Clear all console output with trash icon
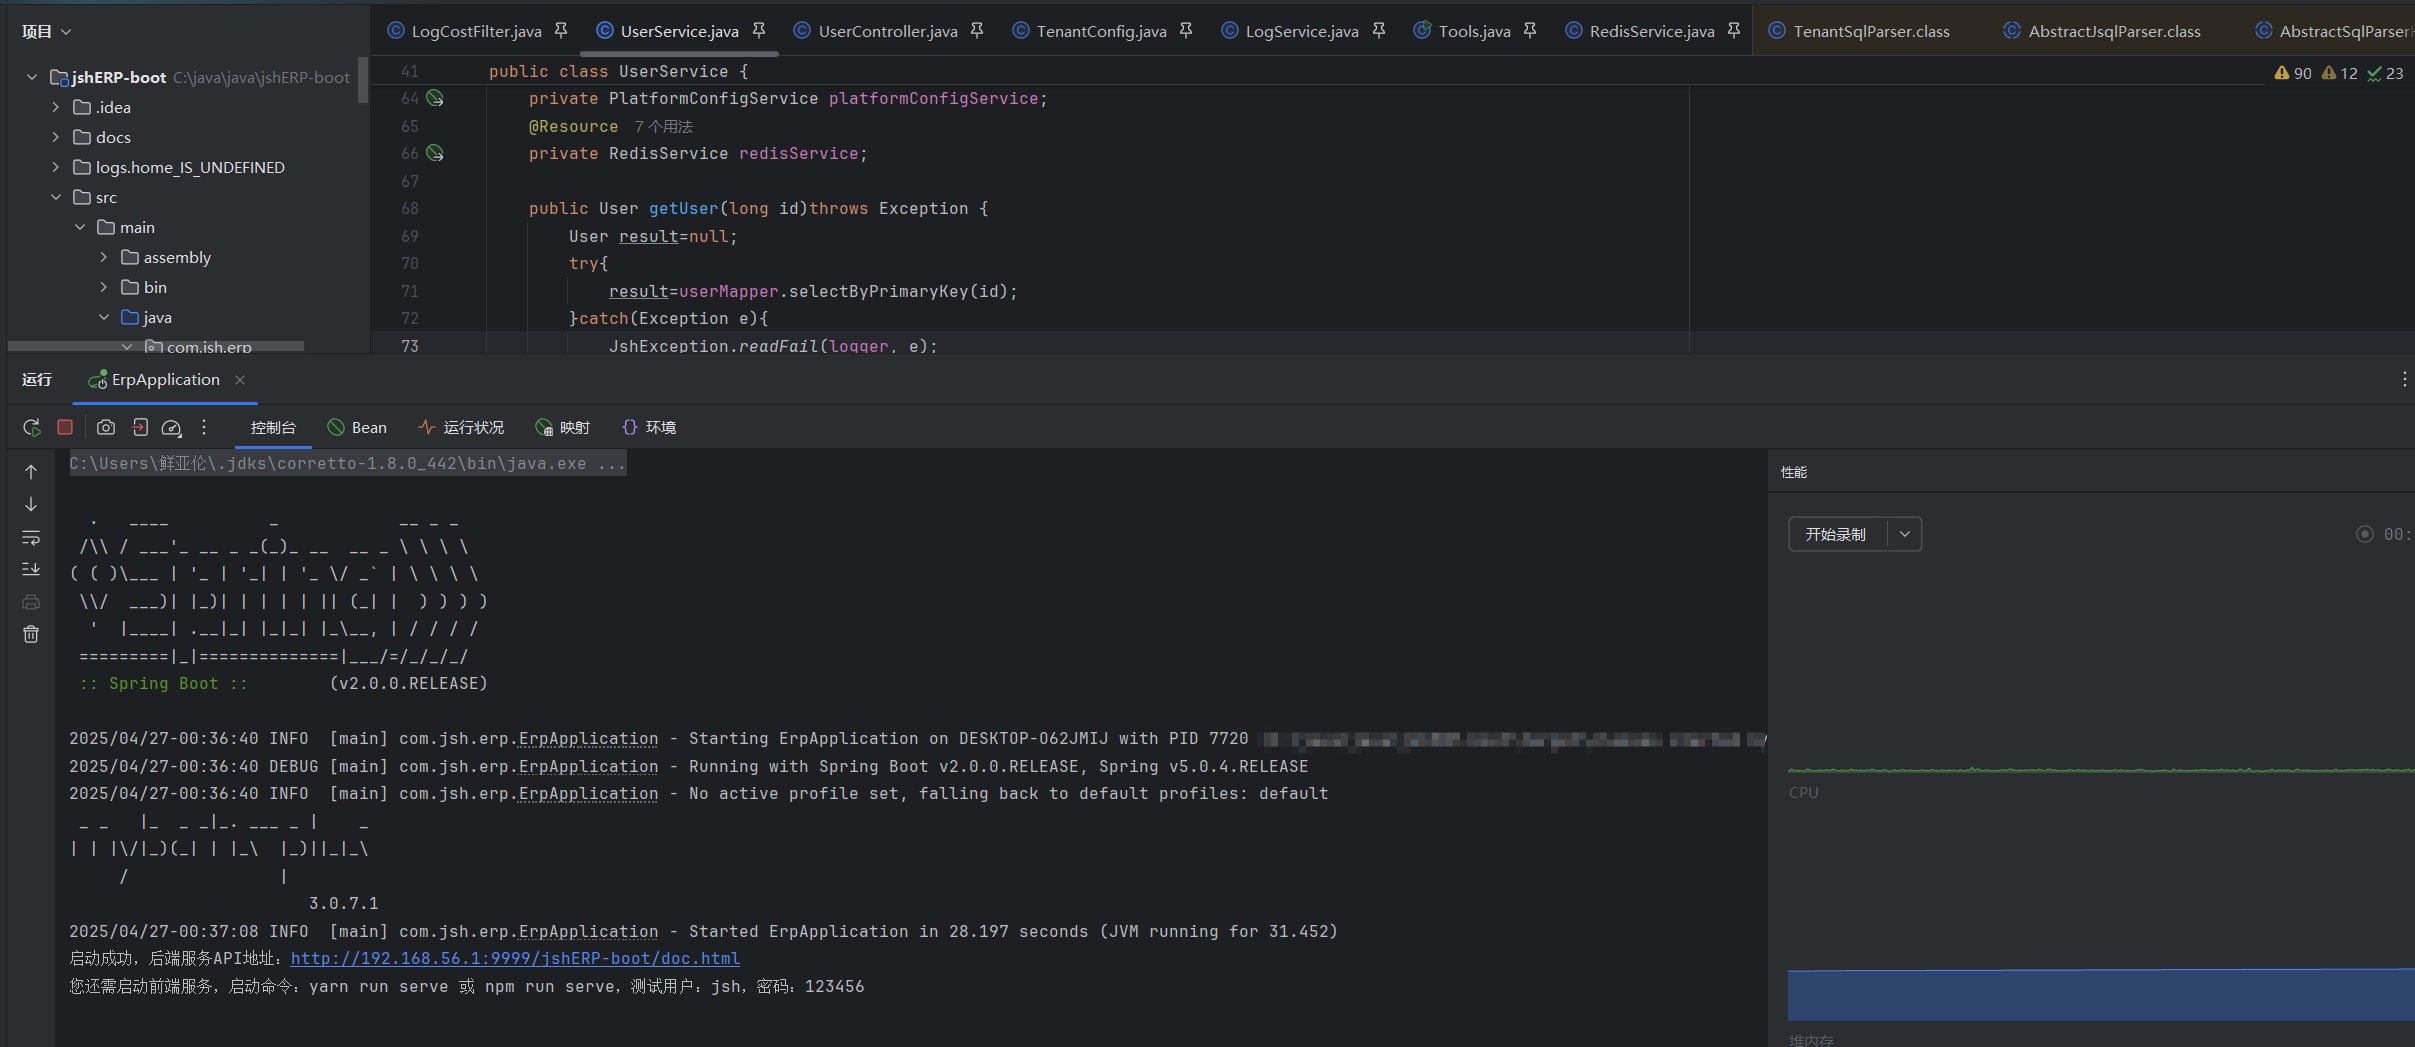 pyautogui.click(x=31, y=634)
